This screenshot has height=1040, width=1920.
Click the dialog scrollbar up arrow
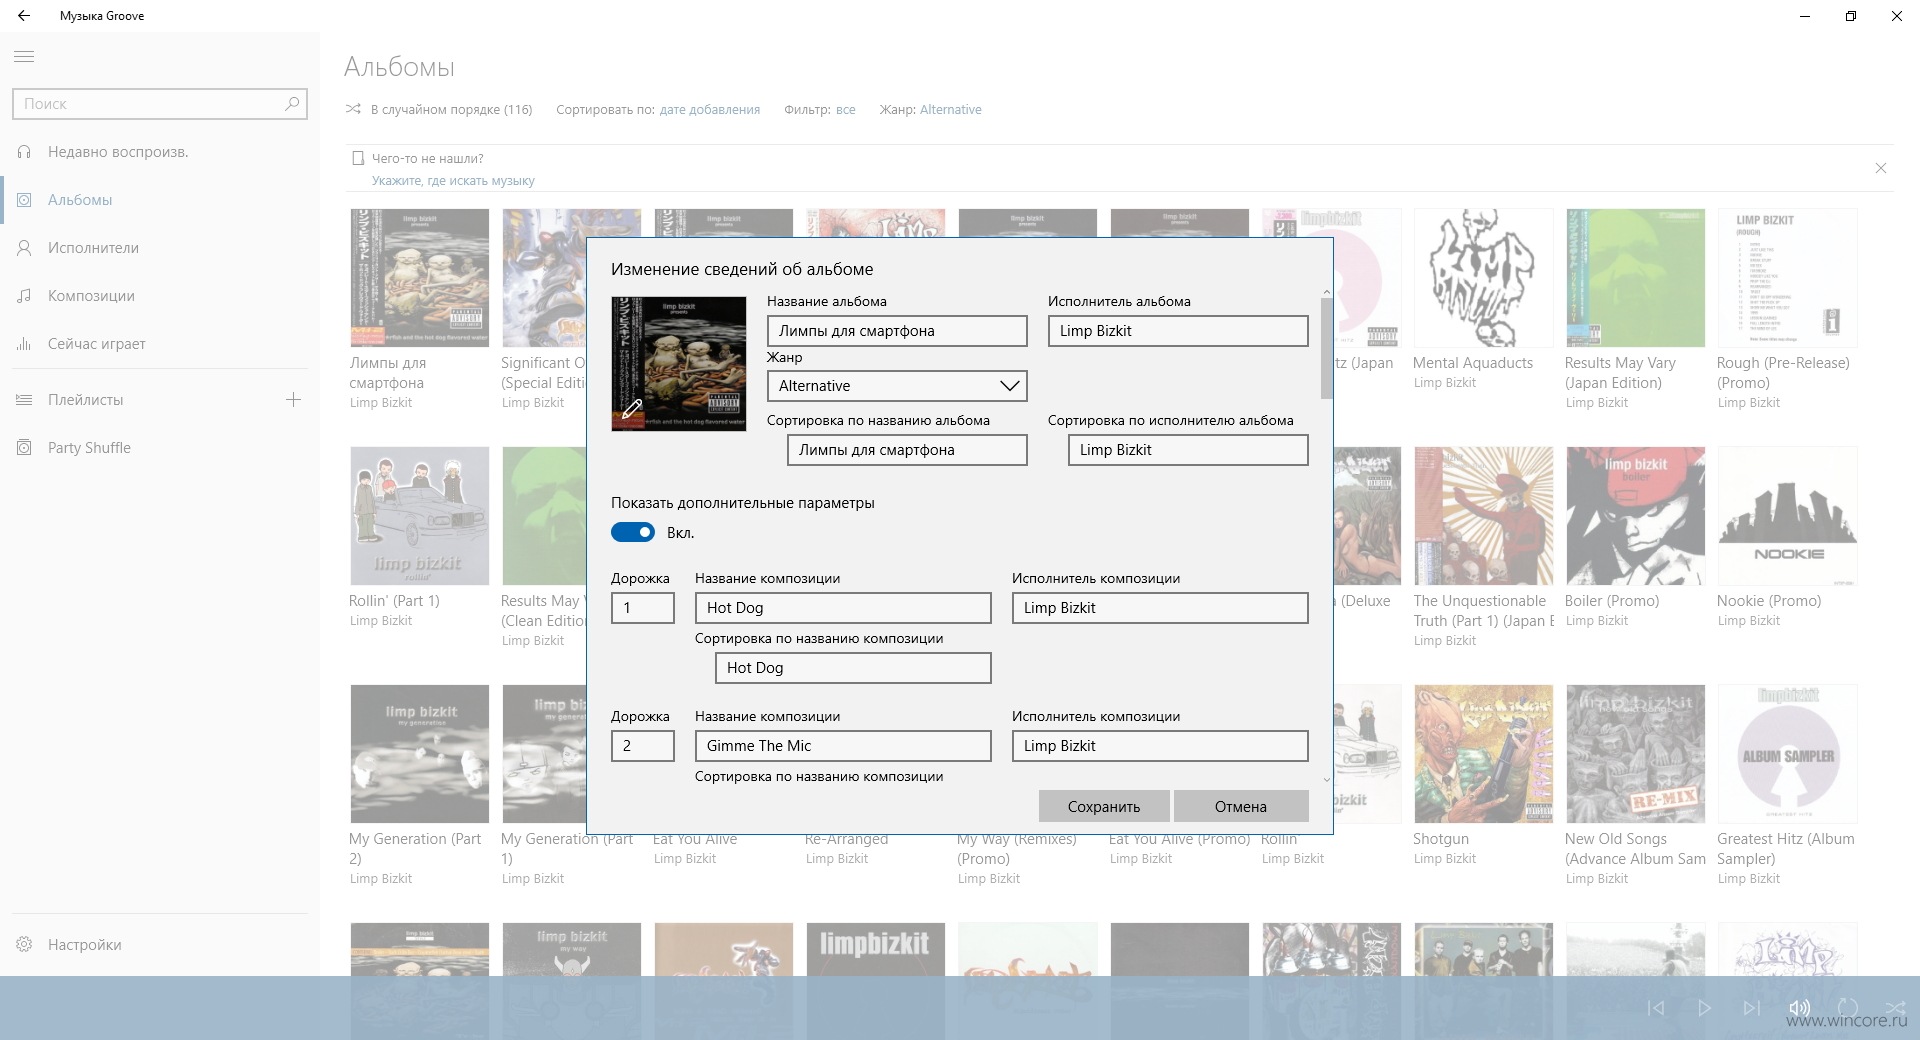[1327, 292]
